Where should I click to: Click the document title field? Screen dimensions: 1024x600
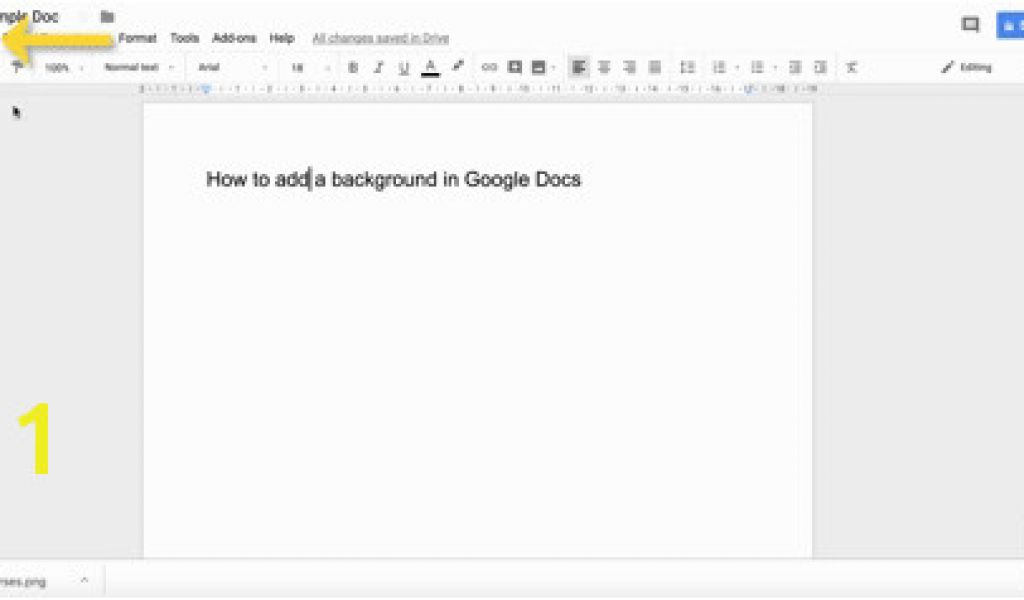(x=29, y=16)
